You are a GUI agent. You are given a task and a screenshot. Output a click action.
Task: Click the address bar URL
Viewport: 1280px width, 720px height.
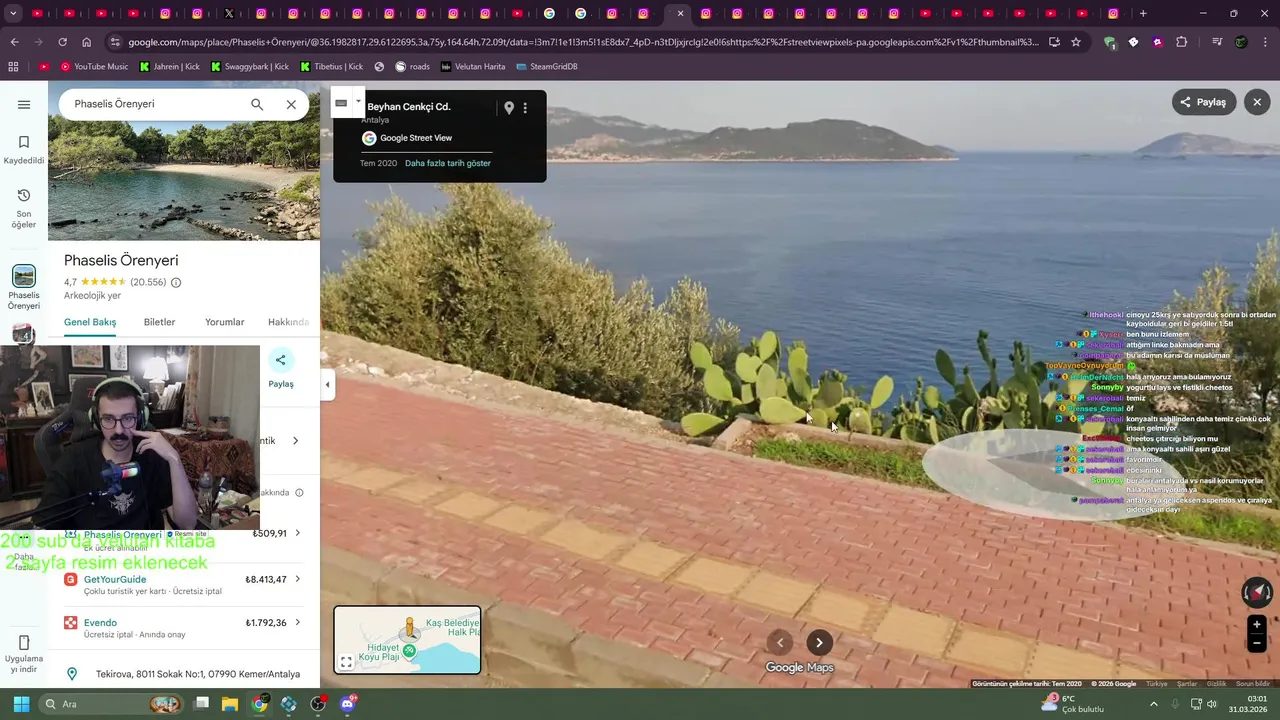point(583,42)
